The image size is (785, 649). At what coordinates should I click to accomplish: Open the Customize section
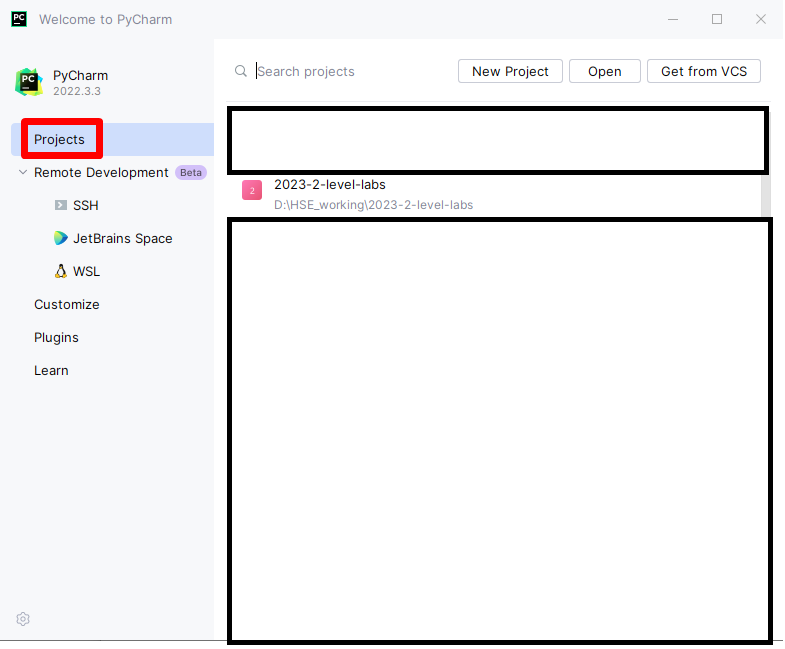(x=67, y=304)
